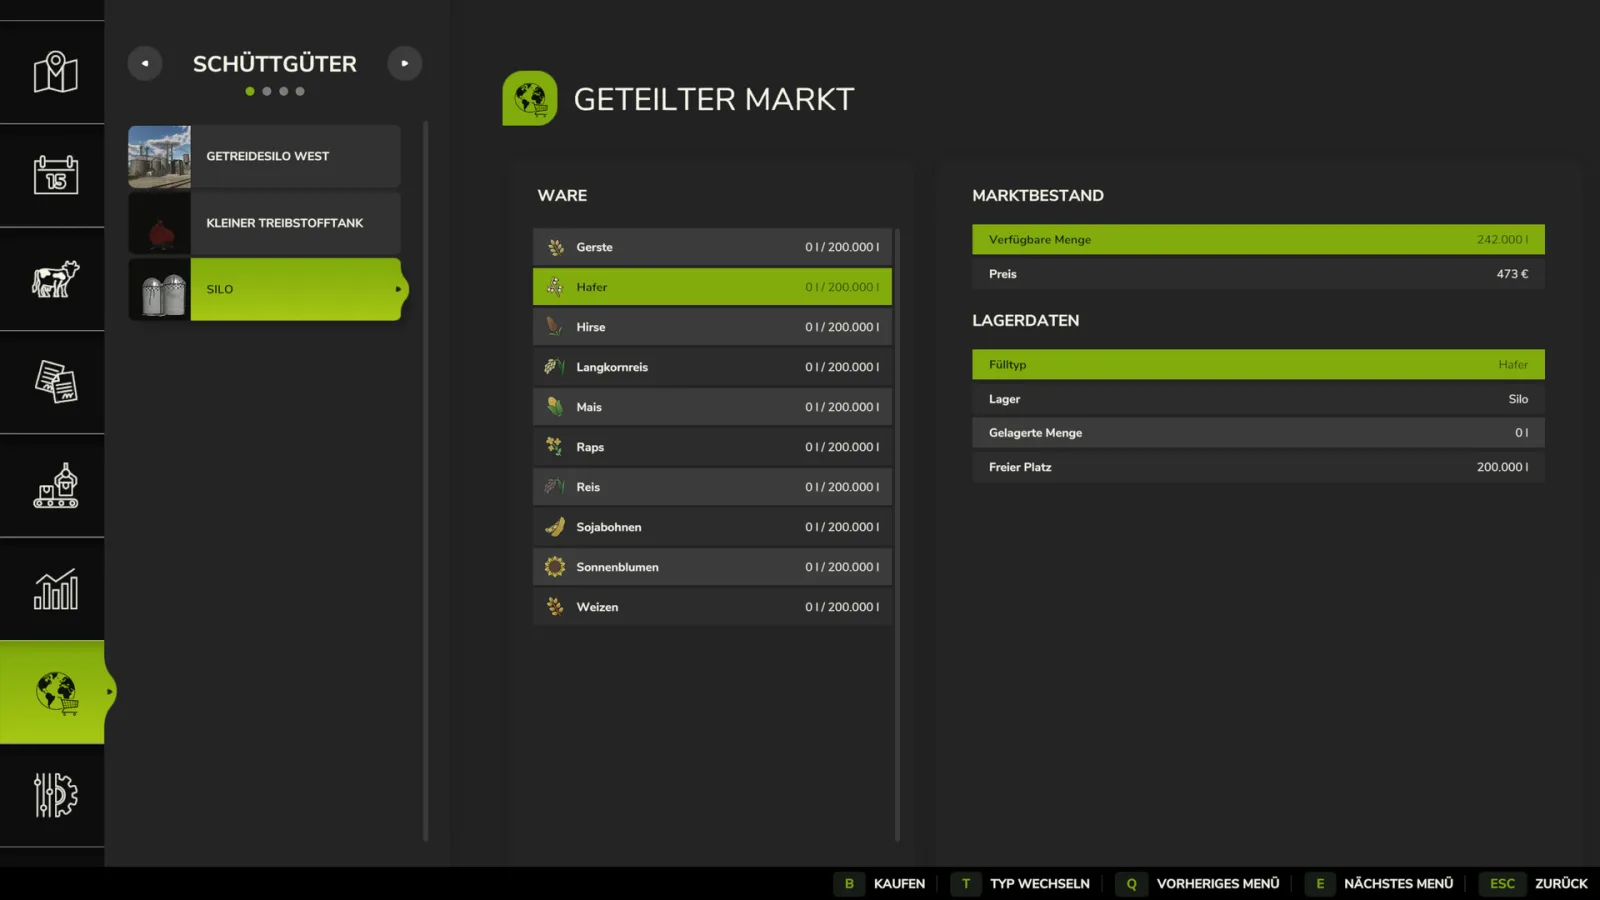
Task: Select Gerste in the Ware list
Action: click(712, 247)
